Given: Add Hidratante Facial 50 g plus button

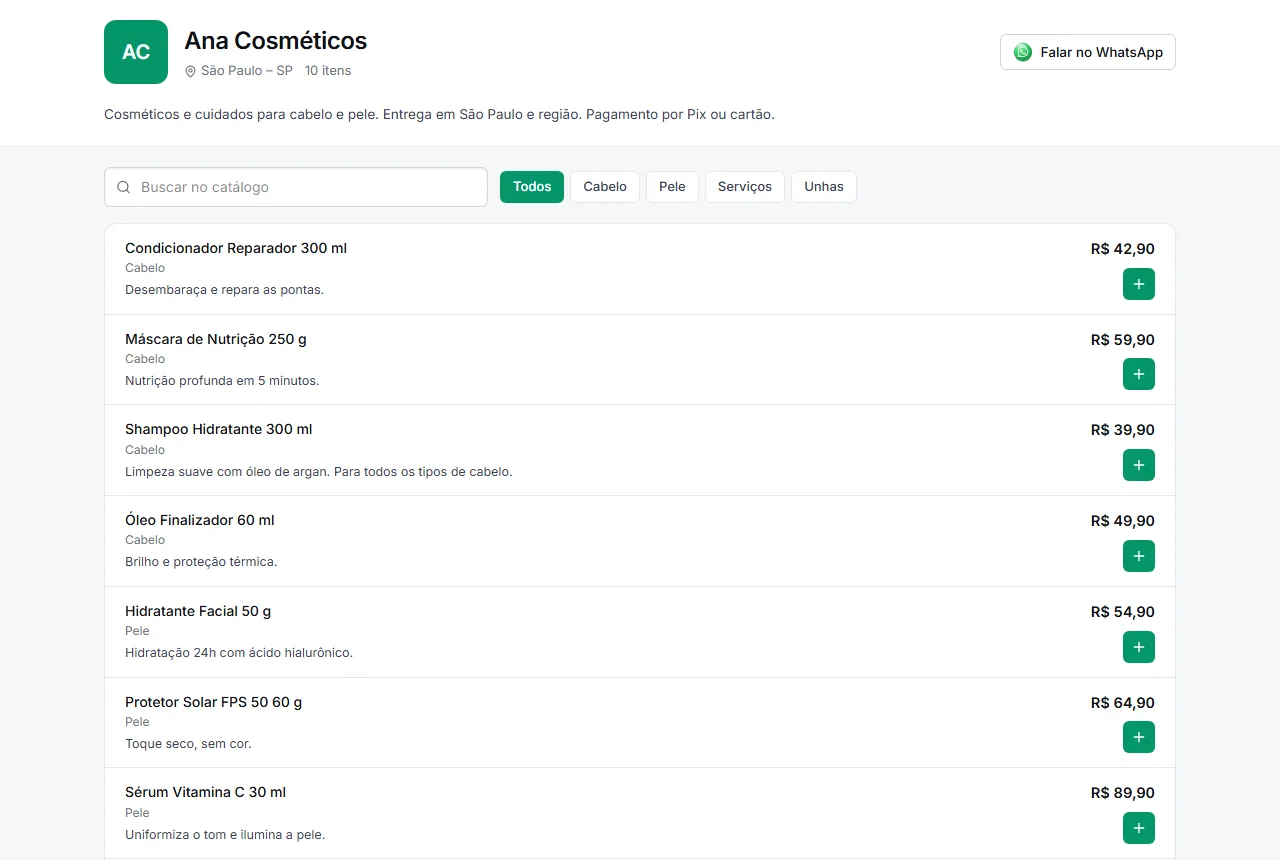Looking at the screenshot, I should (1139, 647).
